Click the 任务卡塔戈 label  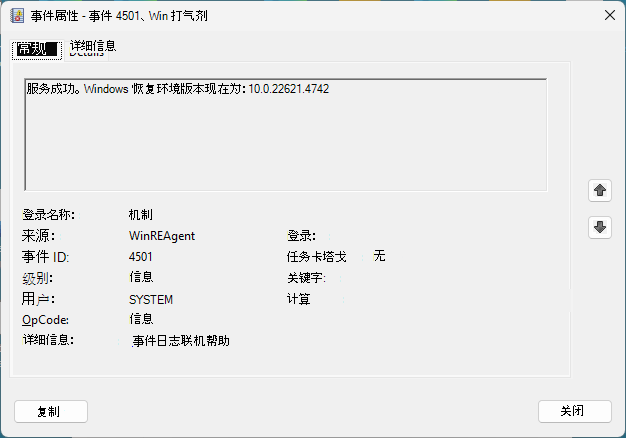[x=317, y=257]
